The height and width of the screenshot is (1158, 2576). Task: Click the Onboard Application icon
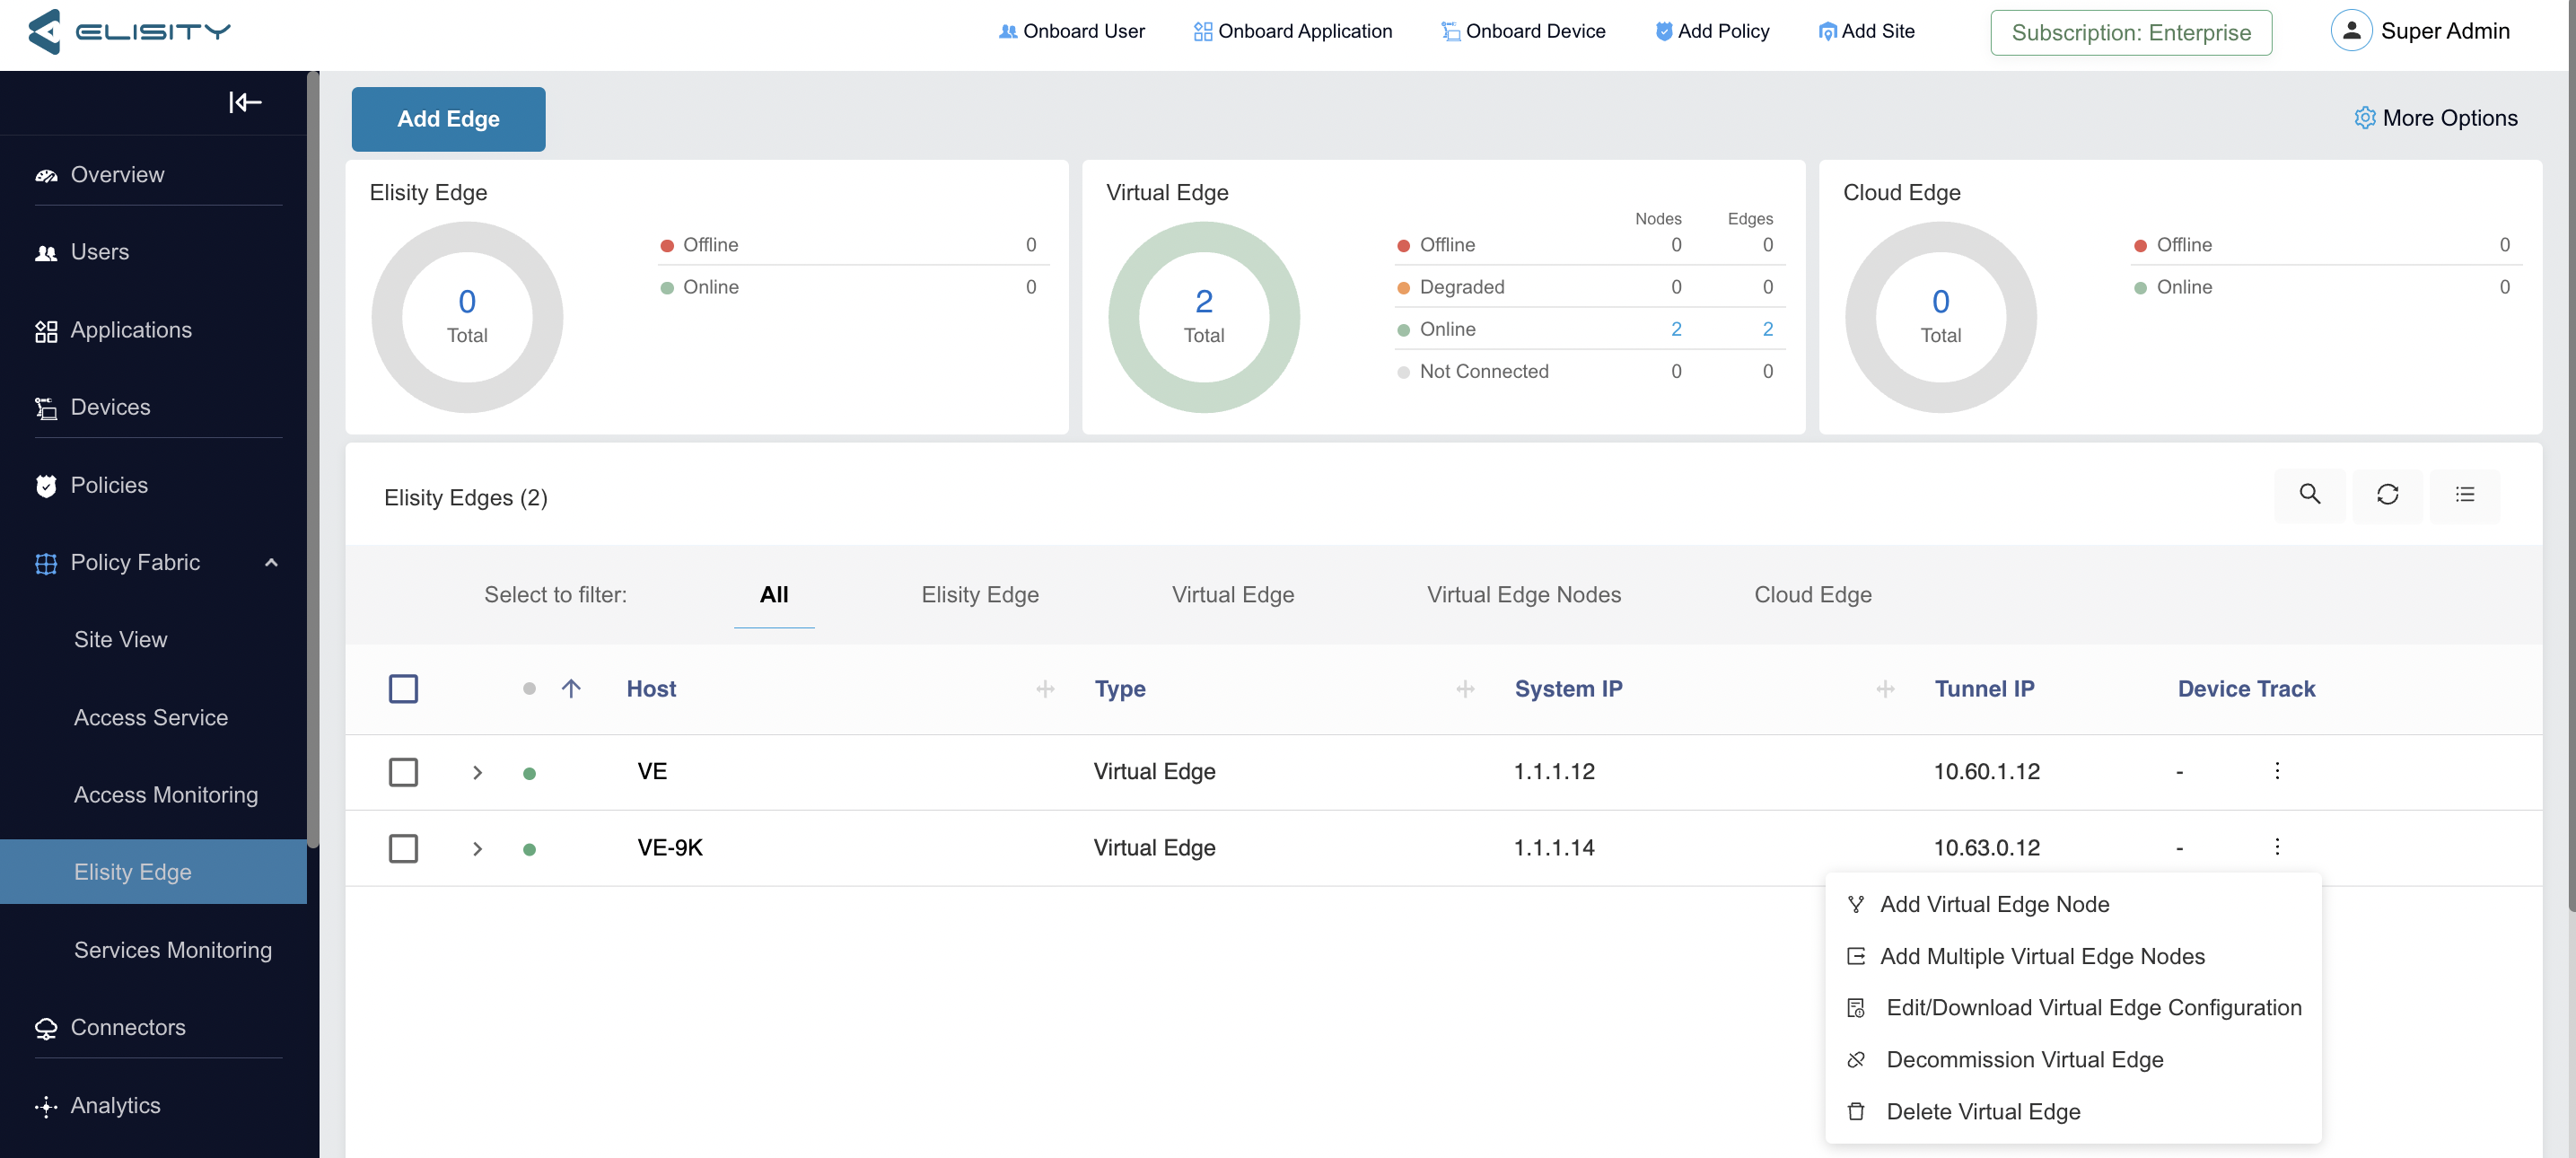(1203, 32)
